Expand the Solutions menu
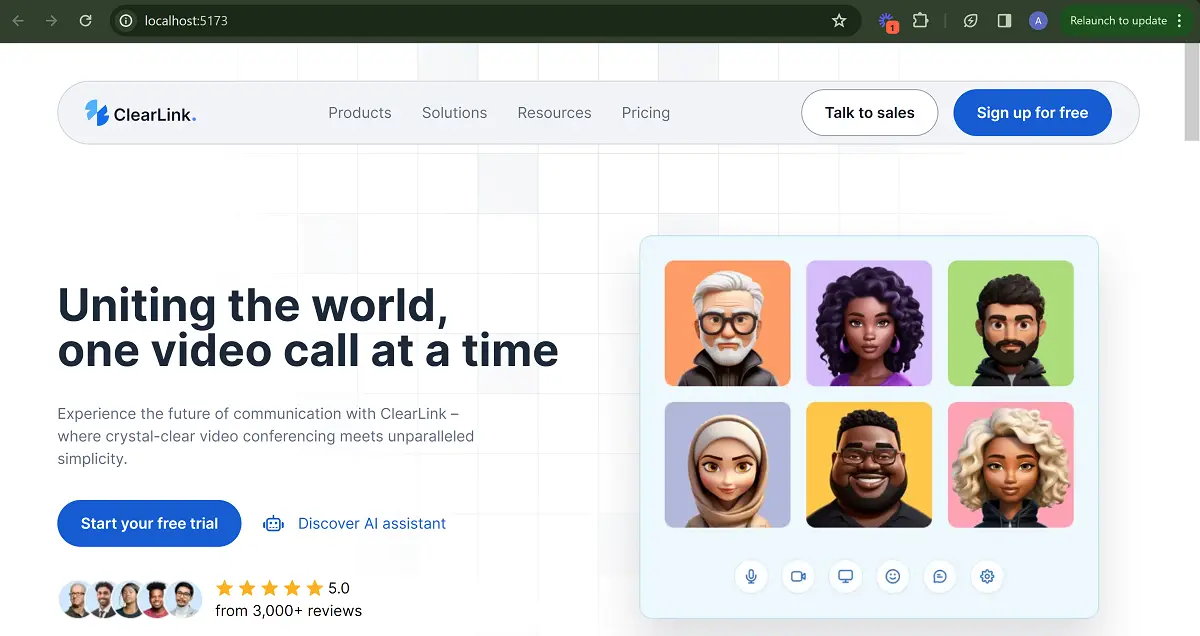 tap(454, 113)
